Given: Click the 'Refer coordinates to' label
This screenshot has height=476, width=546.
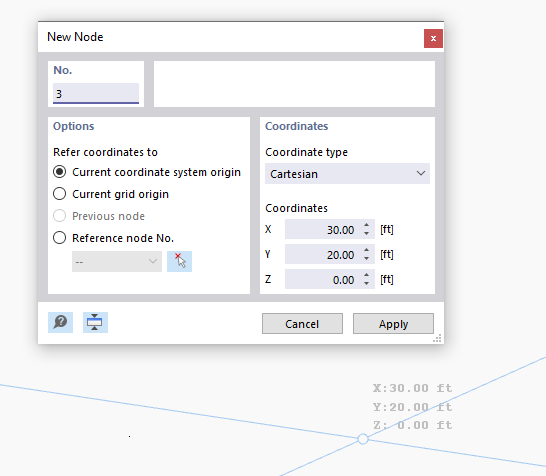Looking at the screenshot, I should (x=105, y=152).
